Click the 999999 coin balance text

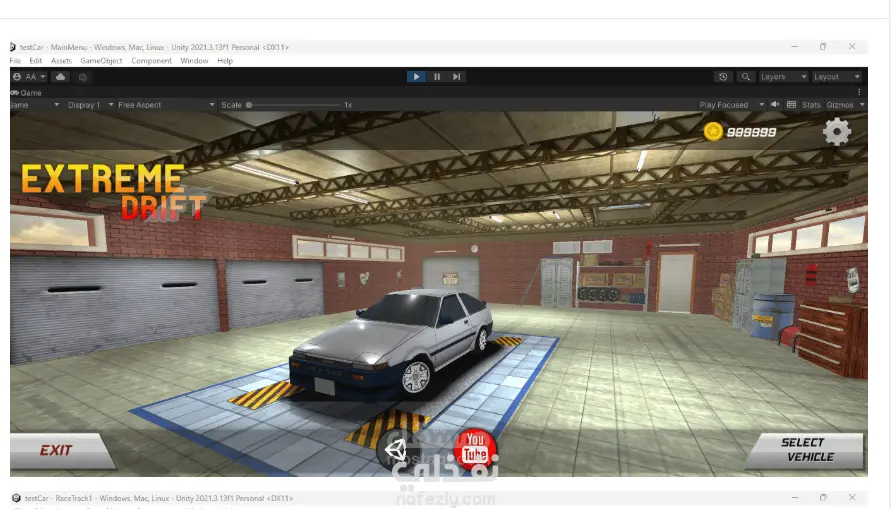click(x=752, y=132)
